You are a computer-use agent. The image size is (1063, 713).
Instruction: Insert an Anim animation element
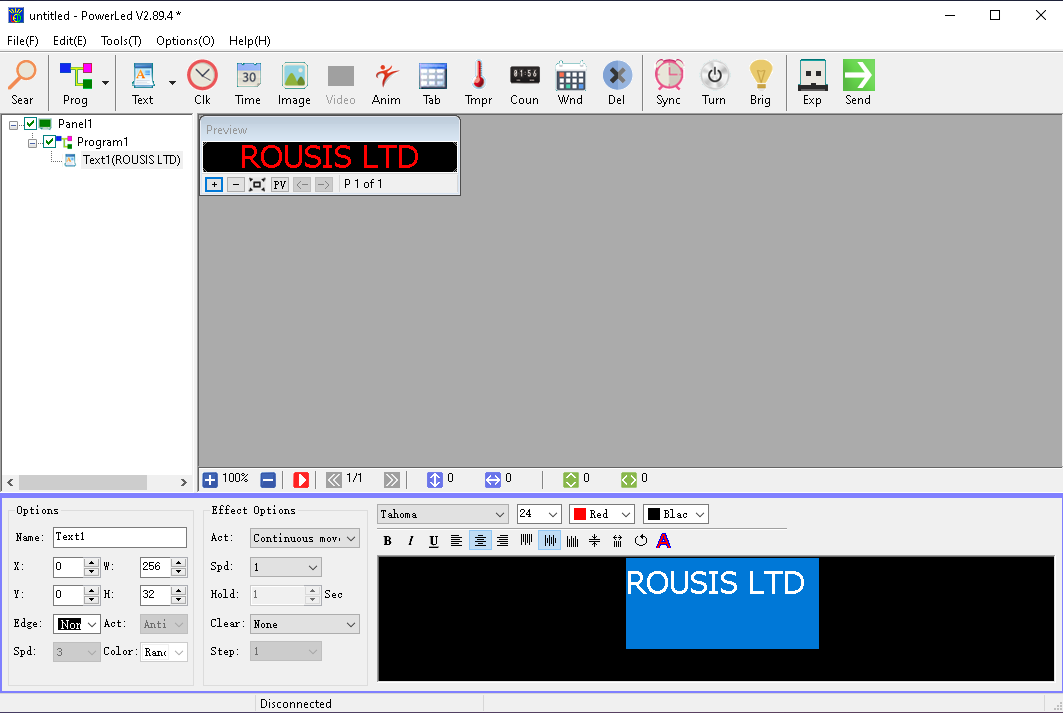point(386,83)
